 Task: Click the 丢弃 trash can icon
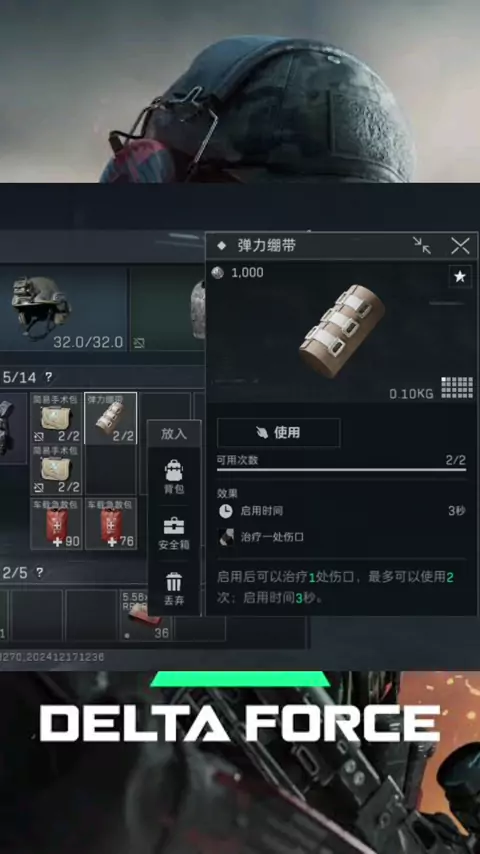tap(174, 582)
